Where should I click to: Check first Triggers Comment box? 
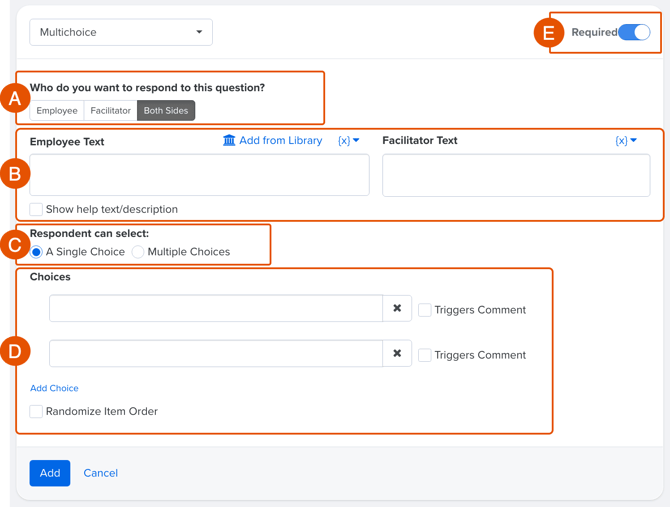pos(425,310)
